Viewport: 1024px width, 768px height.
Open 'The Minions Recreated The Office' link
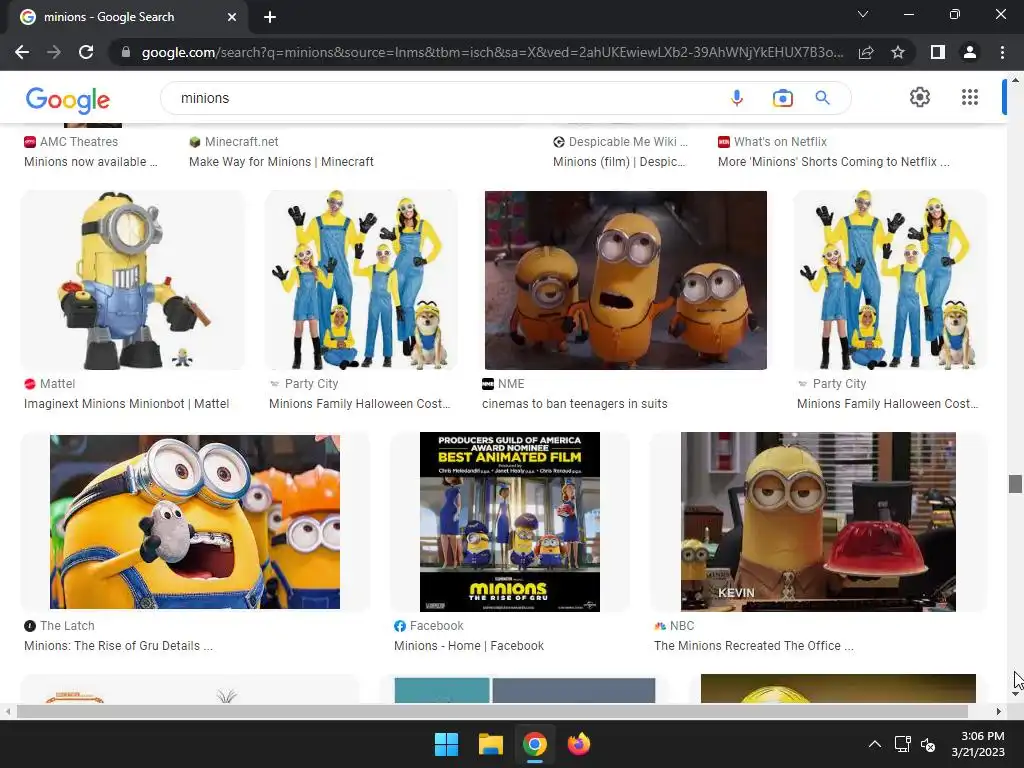coord(754,645)
